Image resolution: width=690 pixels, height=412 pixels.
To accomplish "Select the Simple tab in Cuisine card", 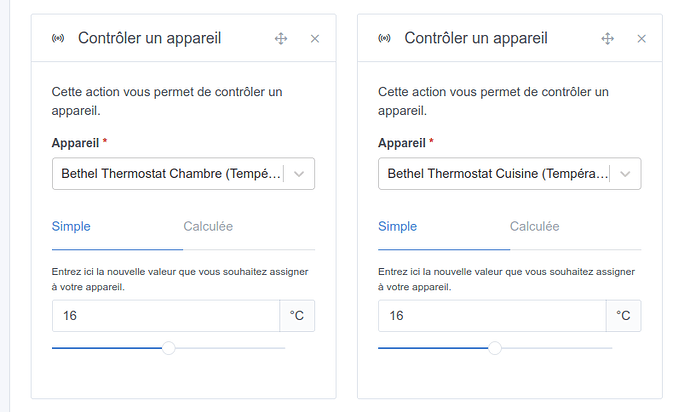I will click(x=397, y=227).
